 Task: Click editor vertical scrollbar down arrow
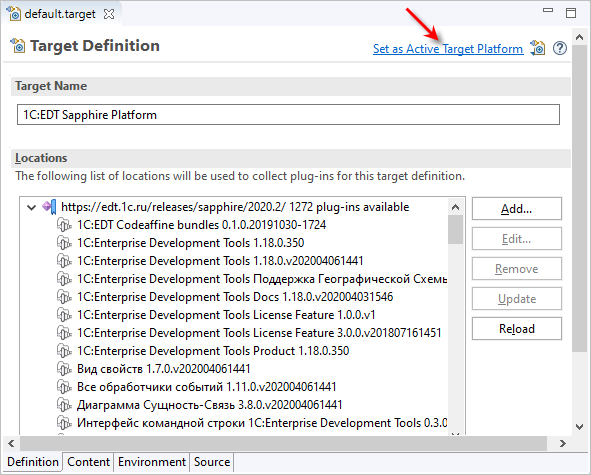[x=579, y=427]
